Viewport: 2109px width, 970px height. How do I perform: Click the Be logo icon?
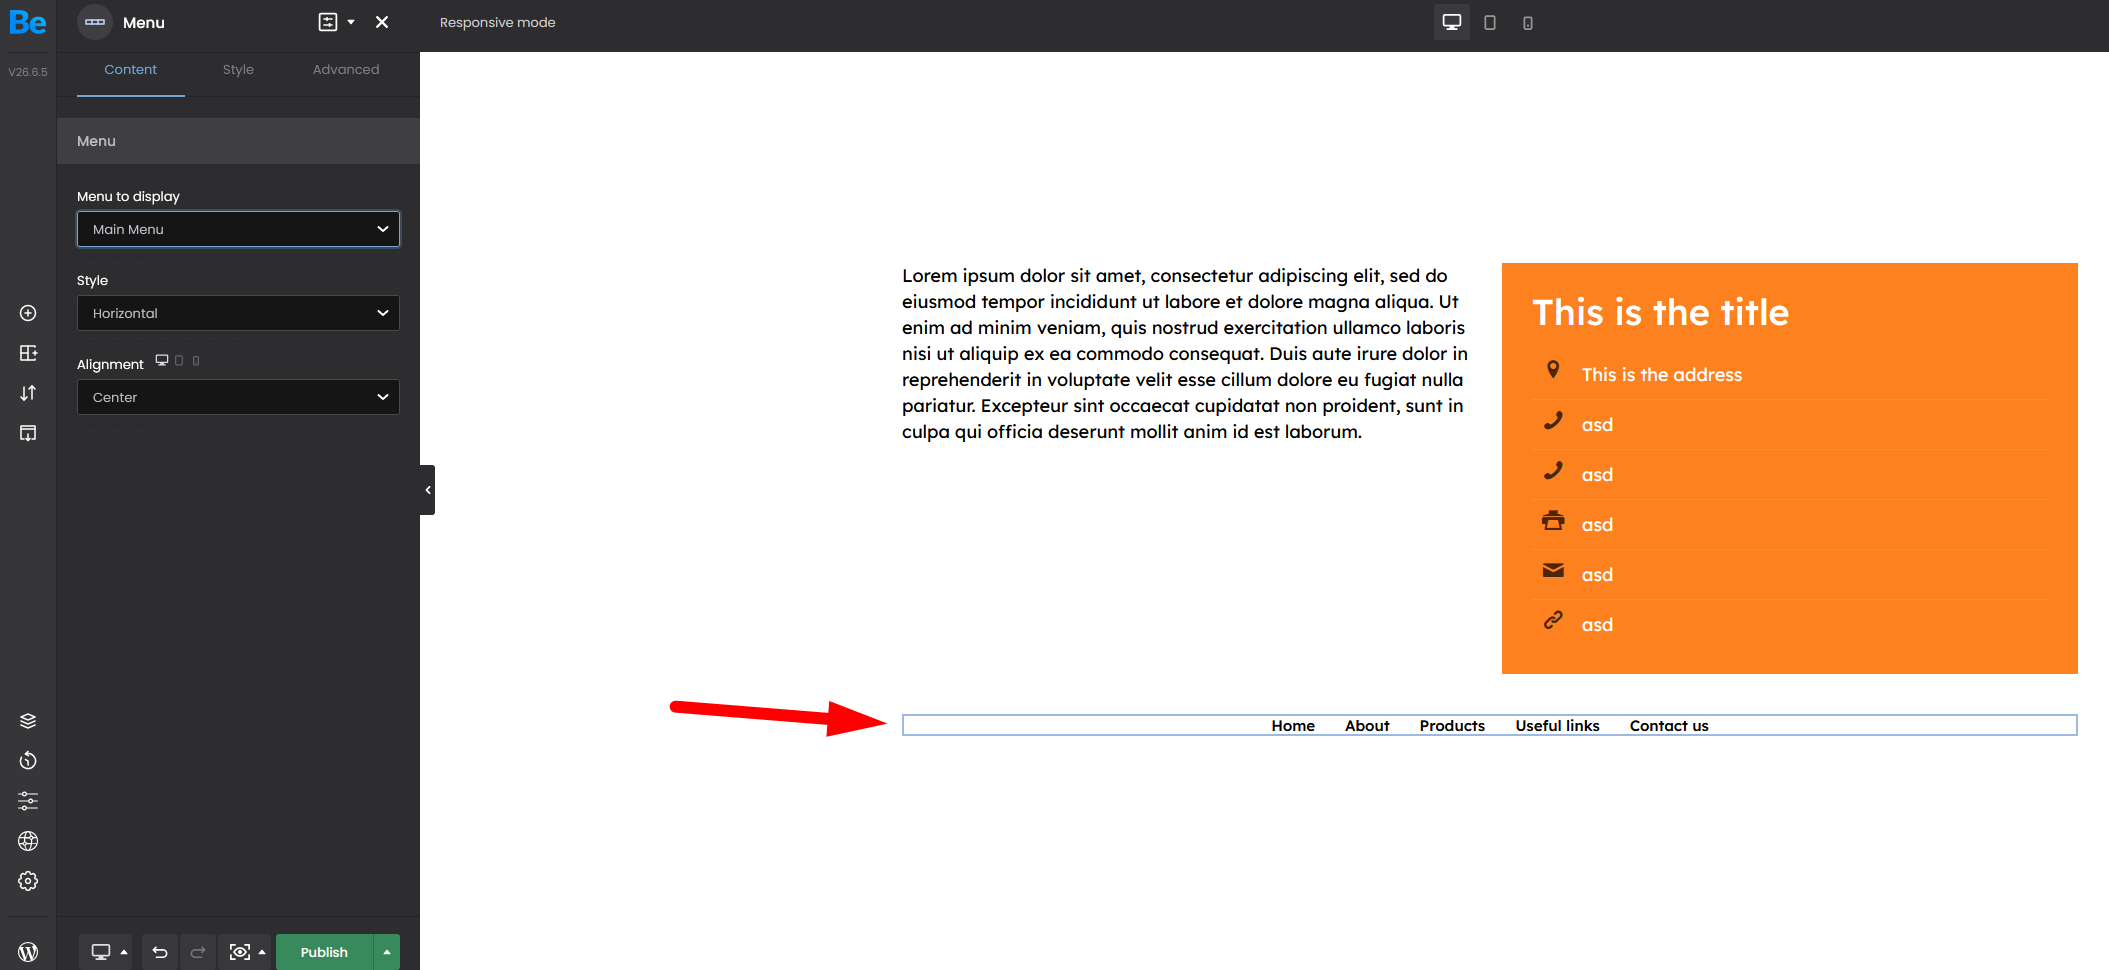pyautogui.click(x=28, y=22)
